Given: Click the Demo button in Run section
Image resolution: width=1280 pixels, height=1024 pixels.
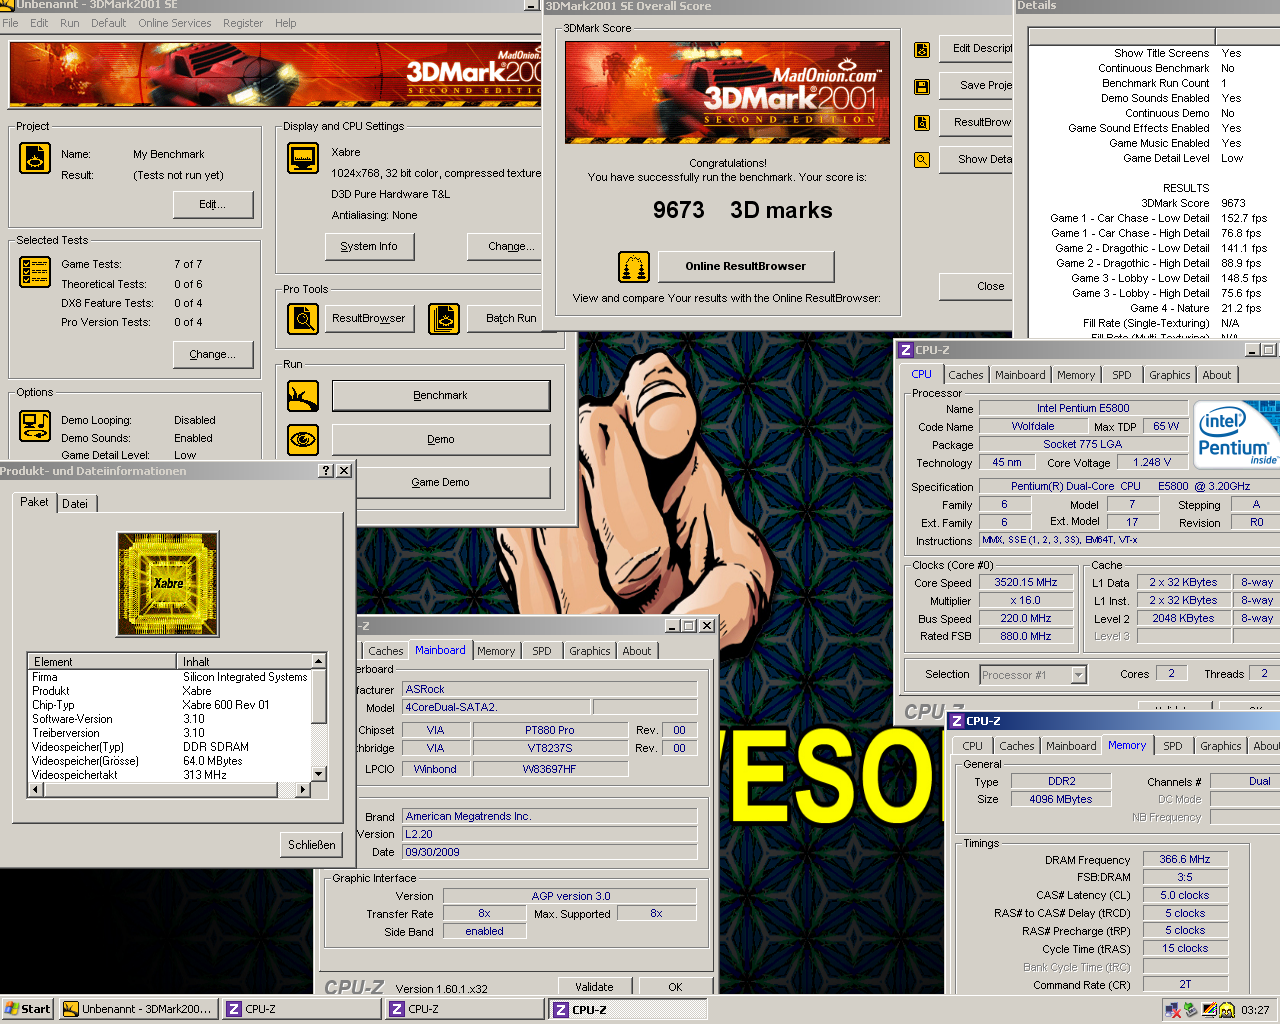Looking at the screenshot, I should pos(441,439).
